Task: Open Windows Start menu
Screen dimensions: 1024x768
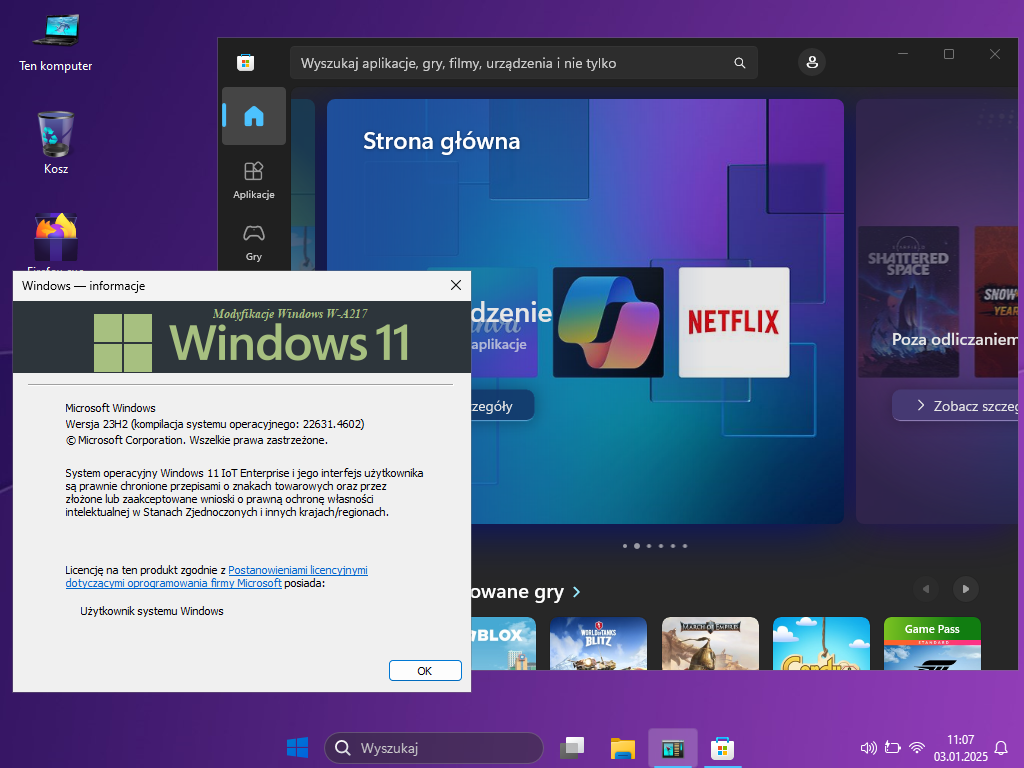Action: pyautogui.click(x=297, y=748)
